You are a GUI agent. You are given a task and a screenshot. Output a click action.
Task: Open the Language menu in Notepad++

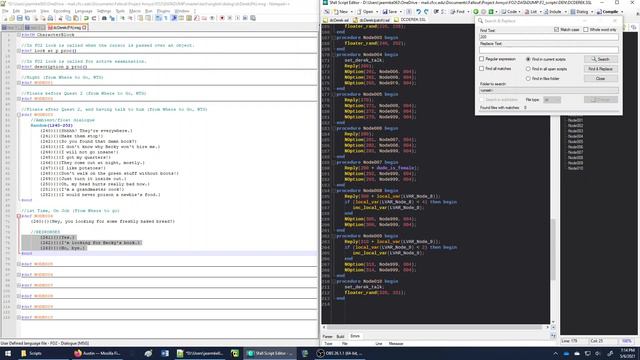pyautogui.click(x=84, y=11)
